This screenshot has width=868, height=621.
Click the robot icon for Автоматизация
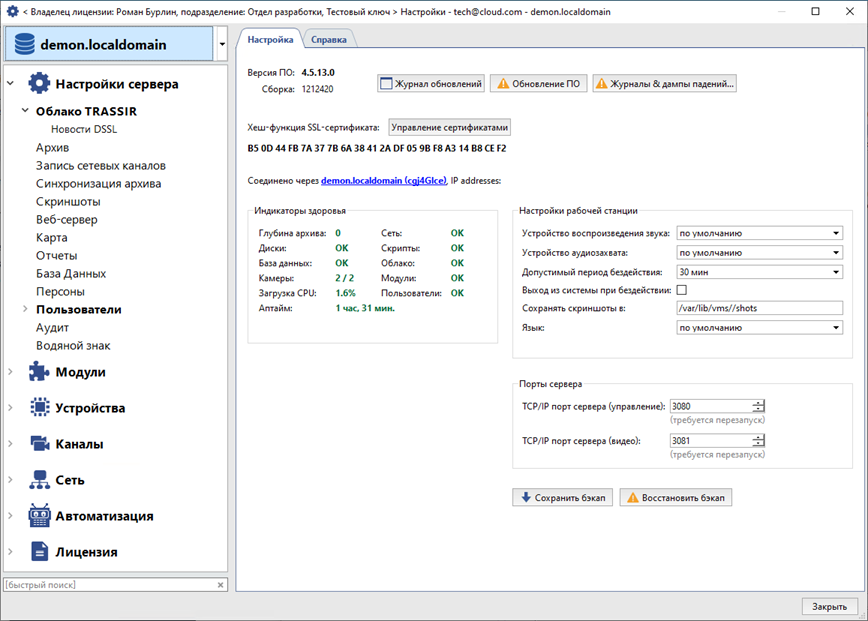click(39, 516)
